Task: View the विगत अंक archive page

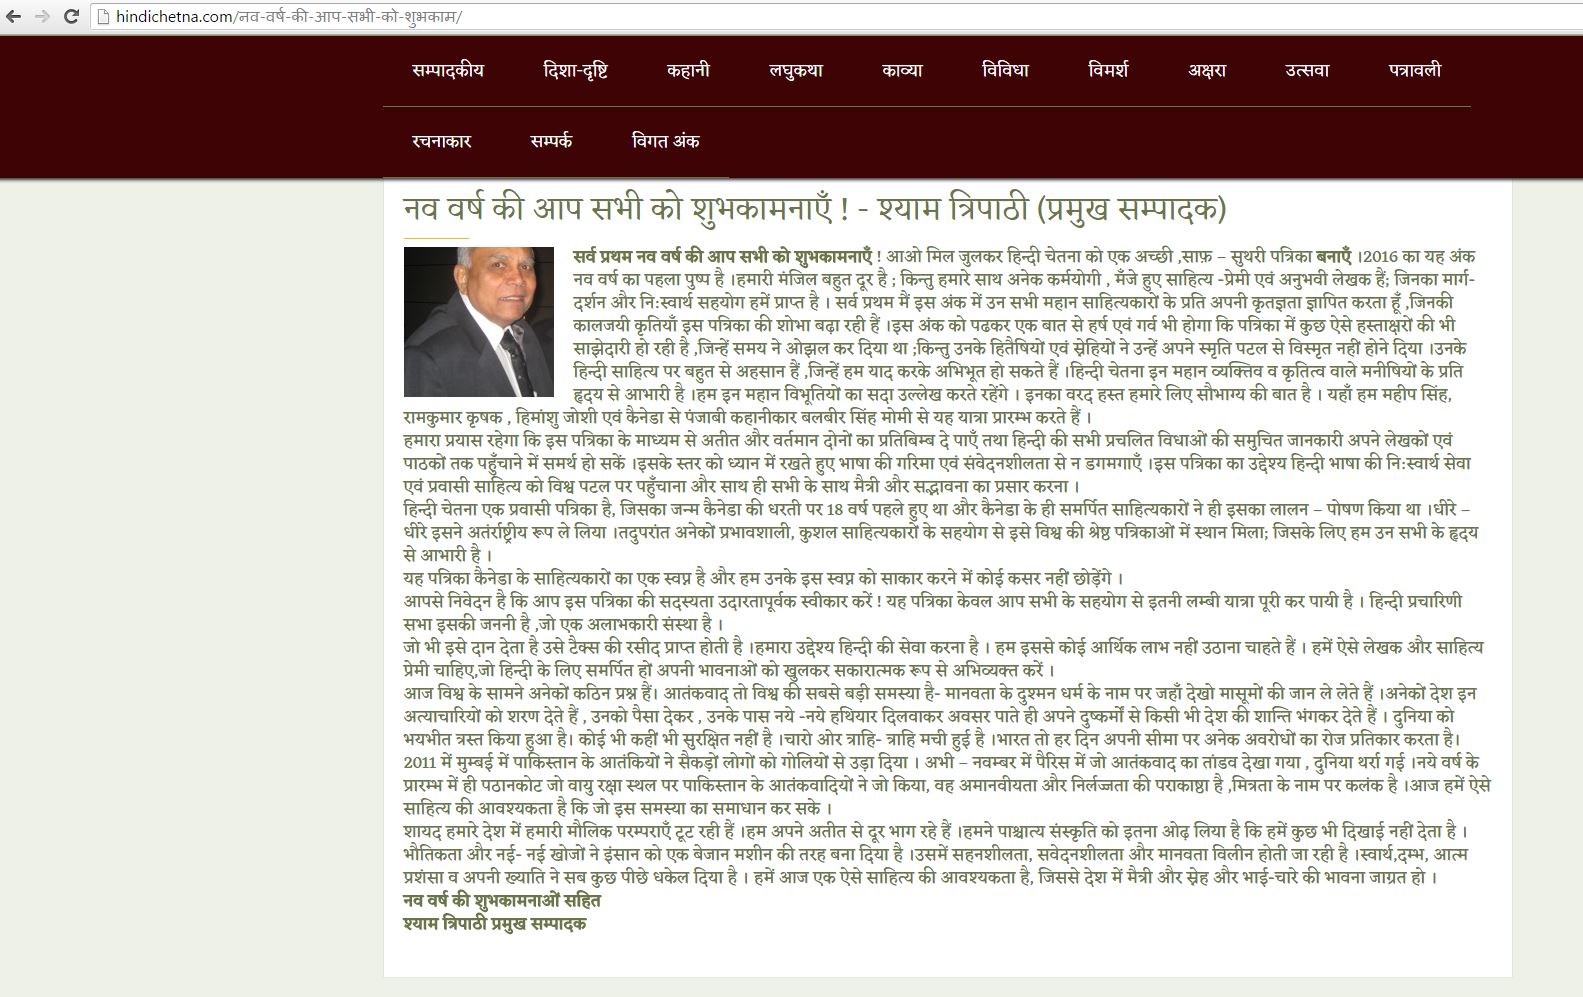Action: pos(666,141)
